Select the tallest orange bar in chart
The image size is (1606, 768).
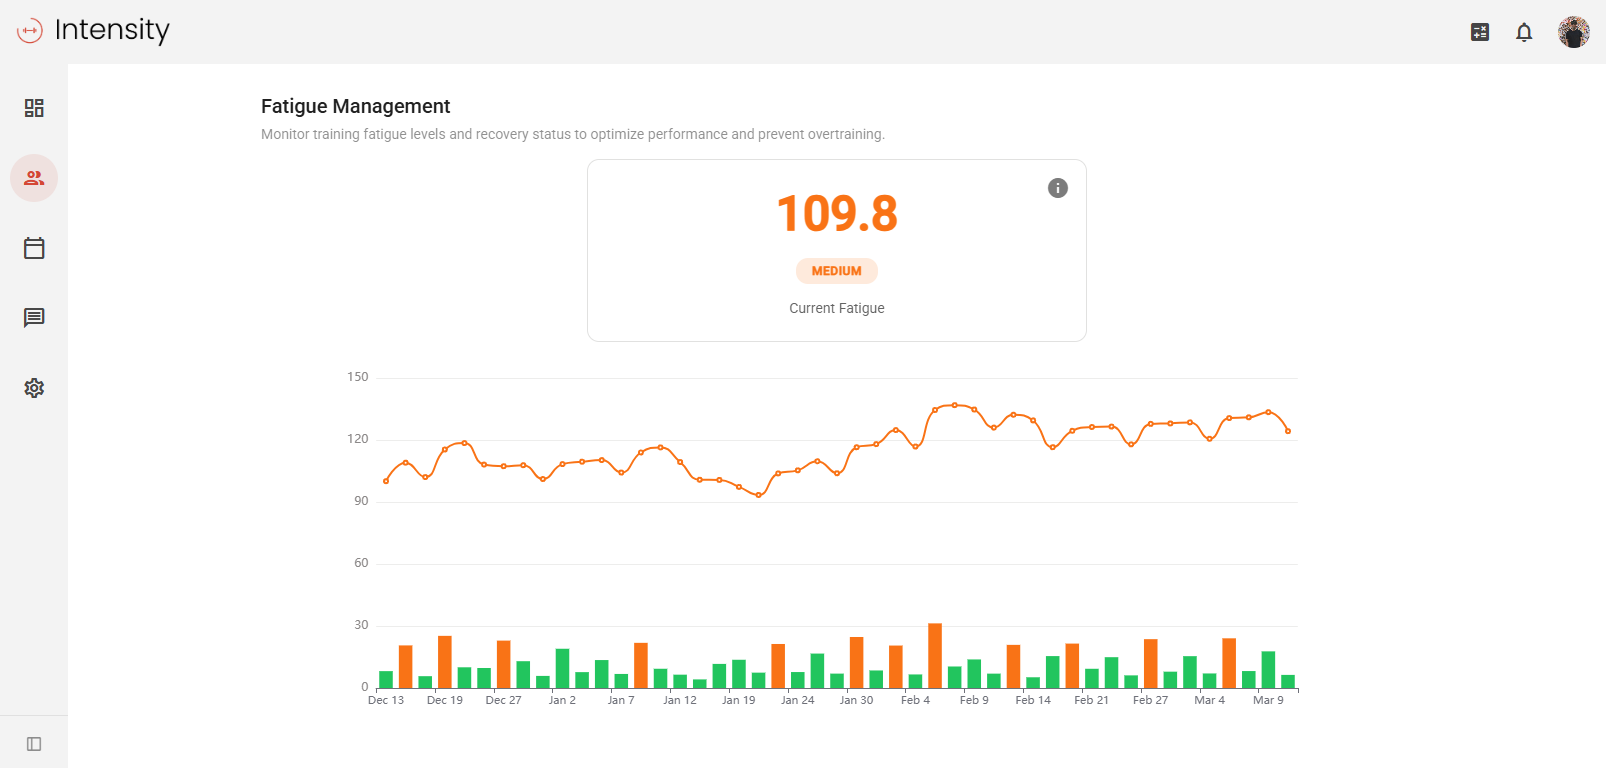pyautogui.click(x=935, y=655)
